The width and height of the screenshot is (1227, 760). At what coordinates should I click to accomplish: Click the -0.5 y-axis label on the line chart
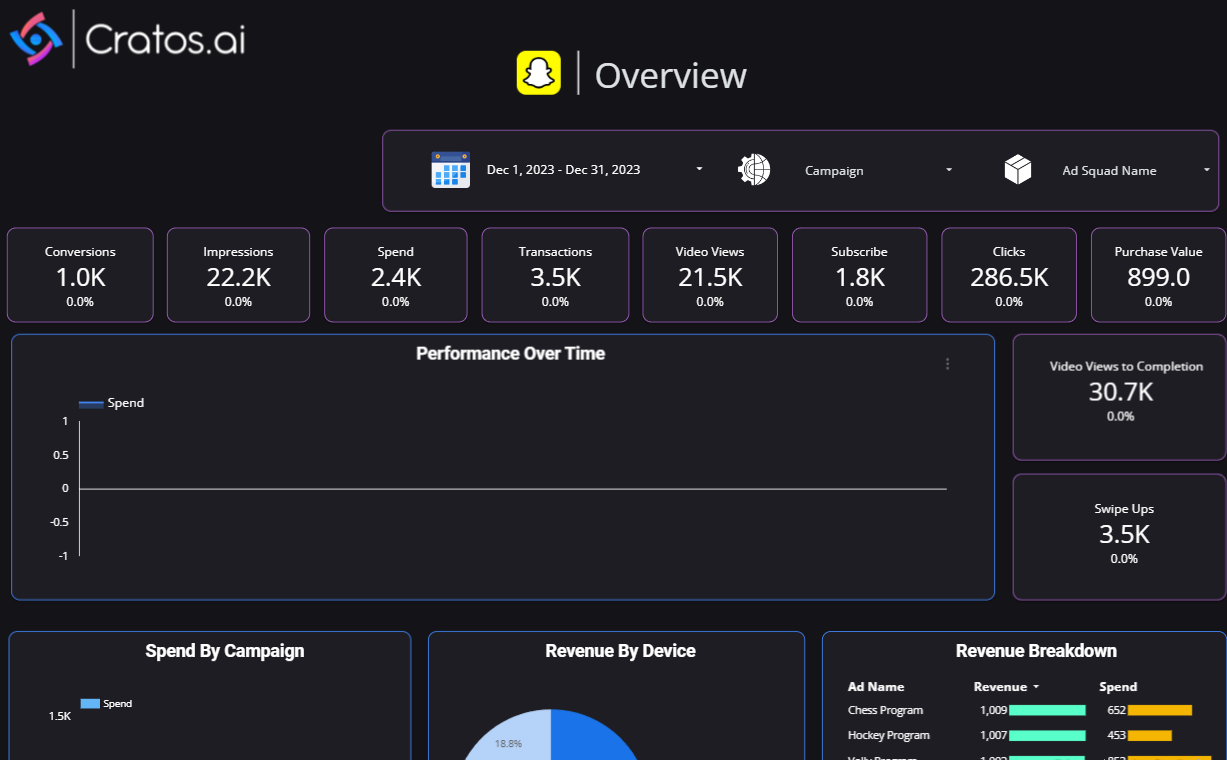point(60,522)
